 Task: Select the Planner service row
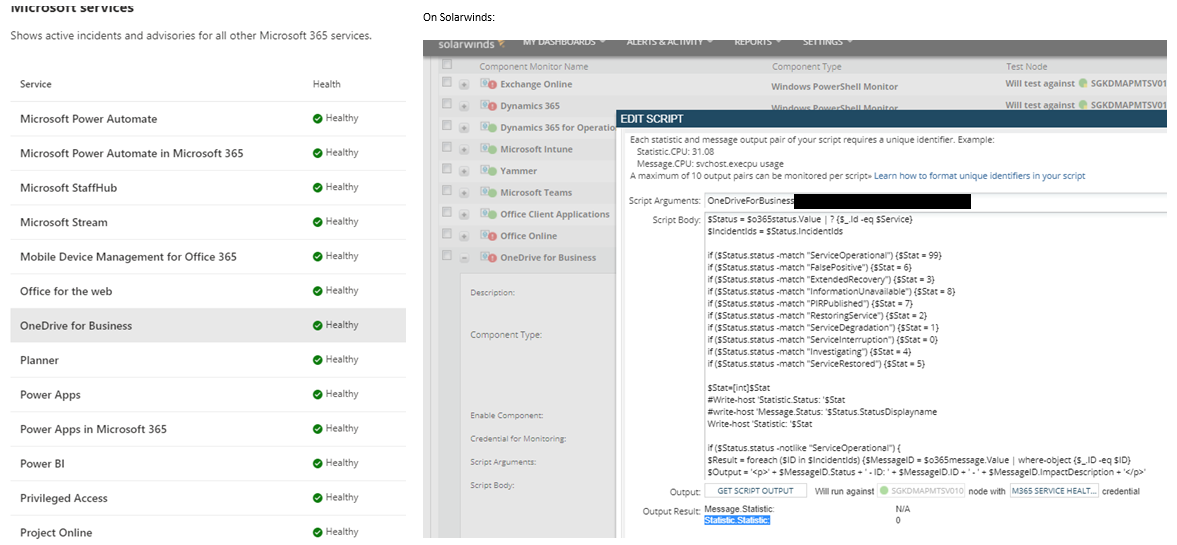pos(208,360)
